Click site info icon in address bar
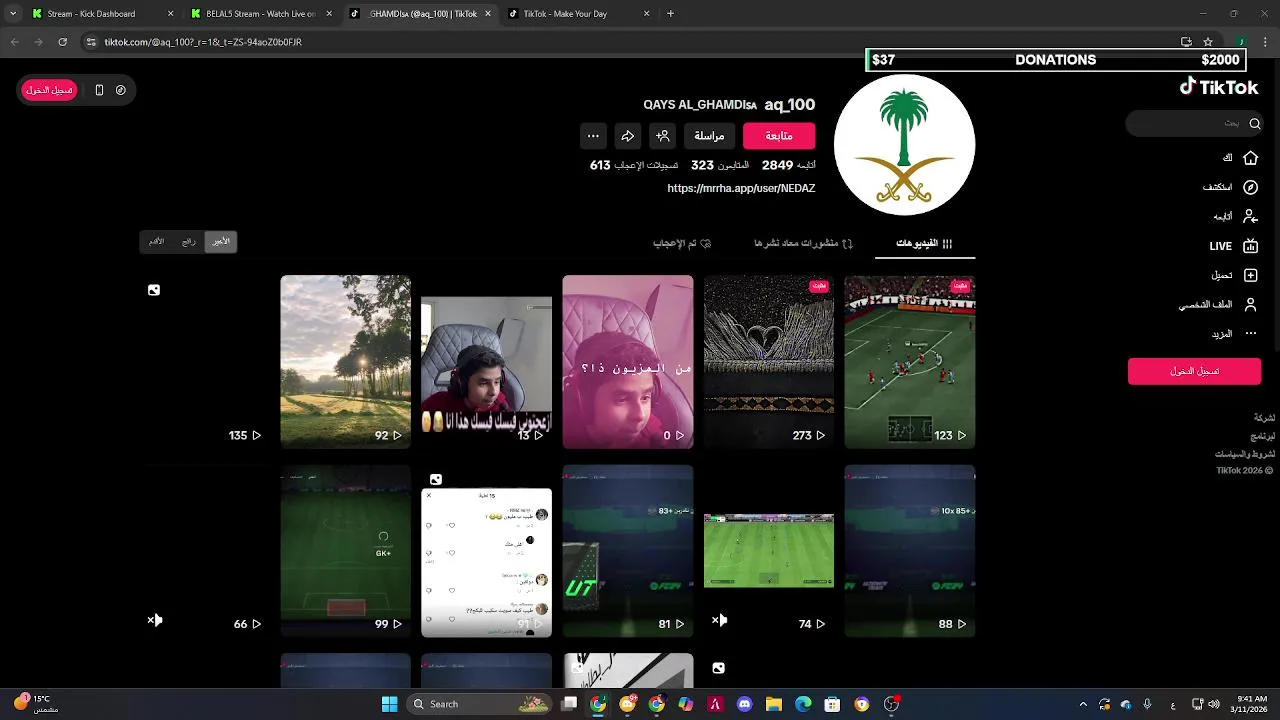The width and height of the screenshot is (1280, 720). point(91,42)
